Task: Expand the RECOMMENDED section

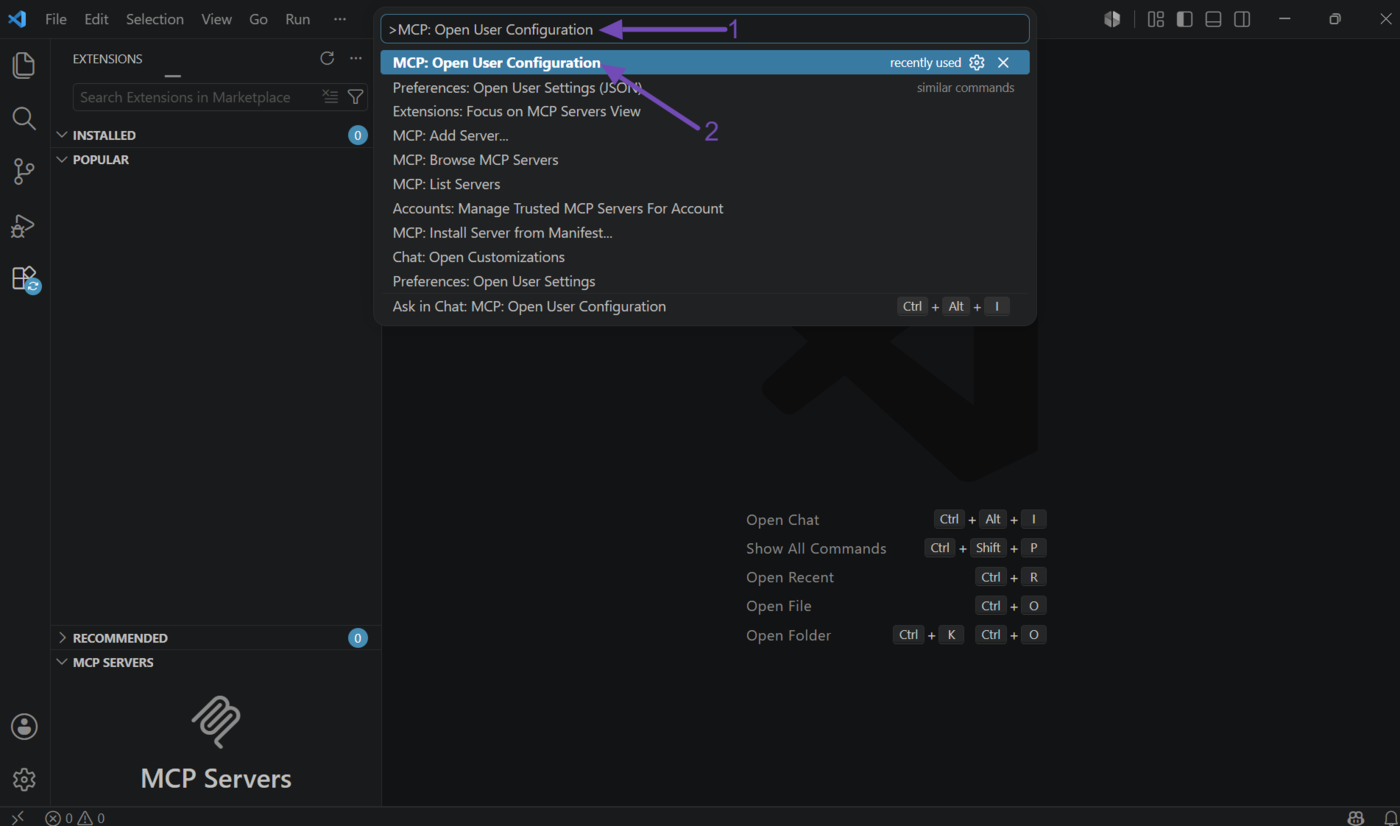Action: tap(62, 638)
